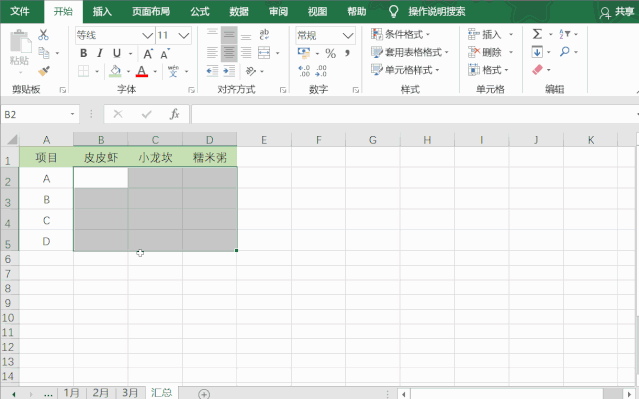Click 操作说明搜索 search box
The width and height of the screenshot is (639, 399).
pos(436,11)
